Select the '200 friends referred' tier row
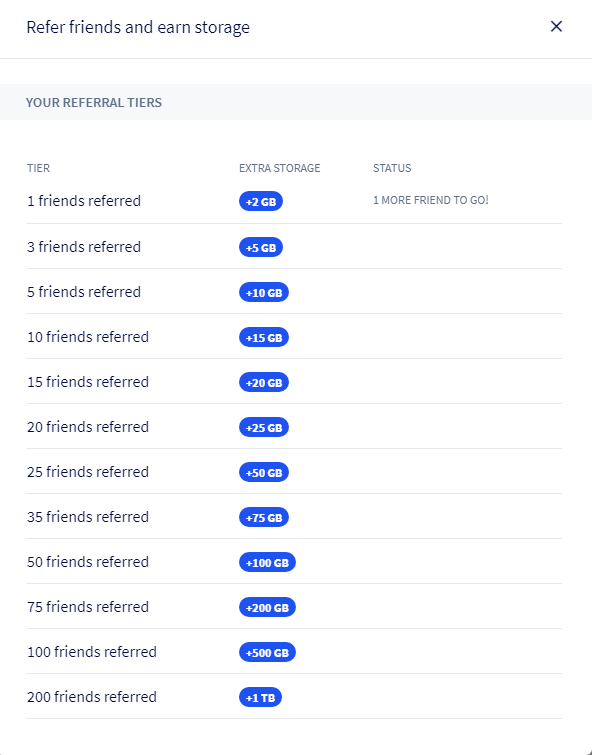Screen dimensions: 592x755 coord(294,697)
